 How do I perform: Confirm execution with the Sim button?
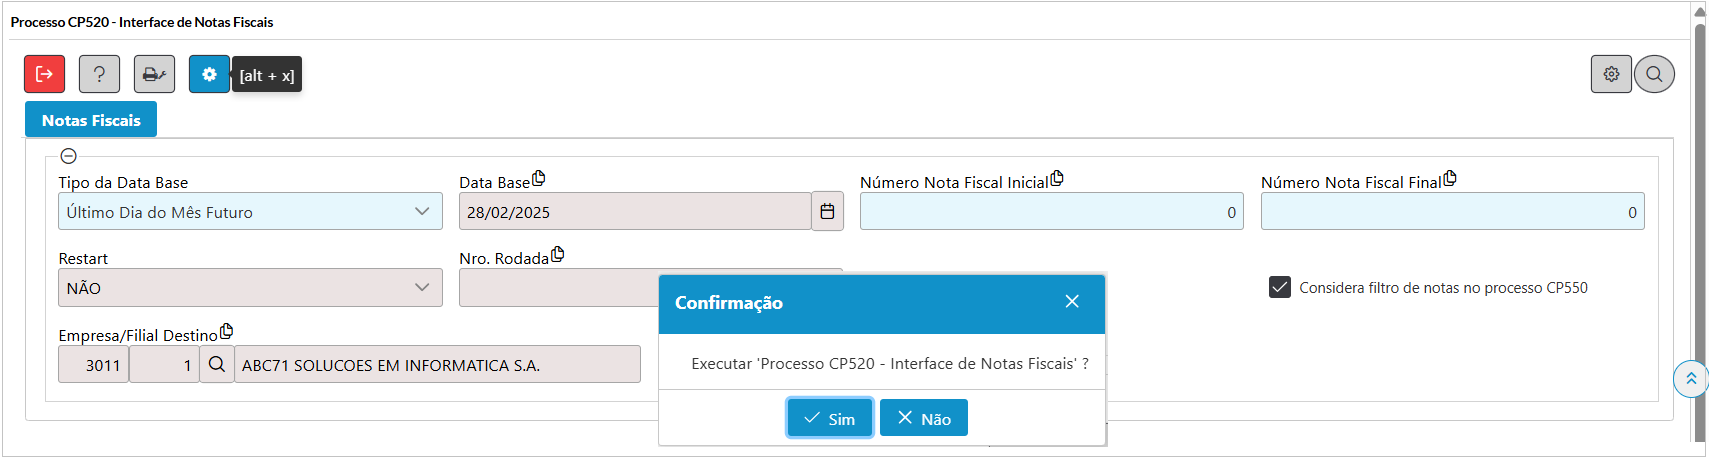(x=829, y=418)
